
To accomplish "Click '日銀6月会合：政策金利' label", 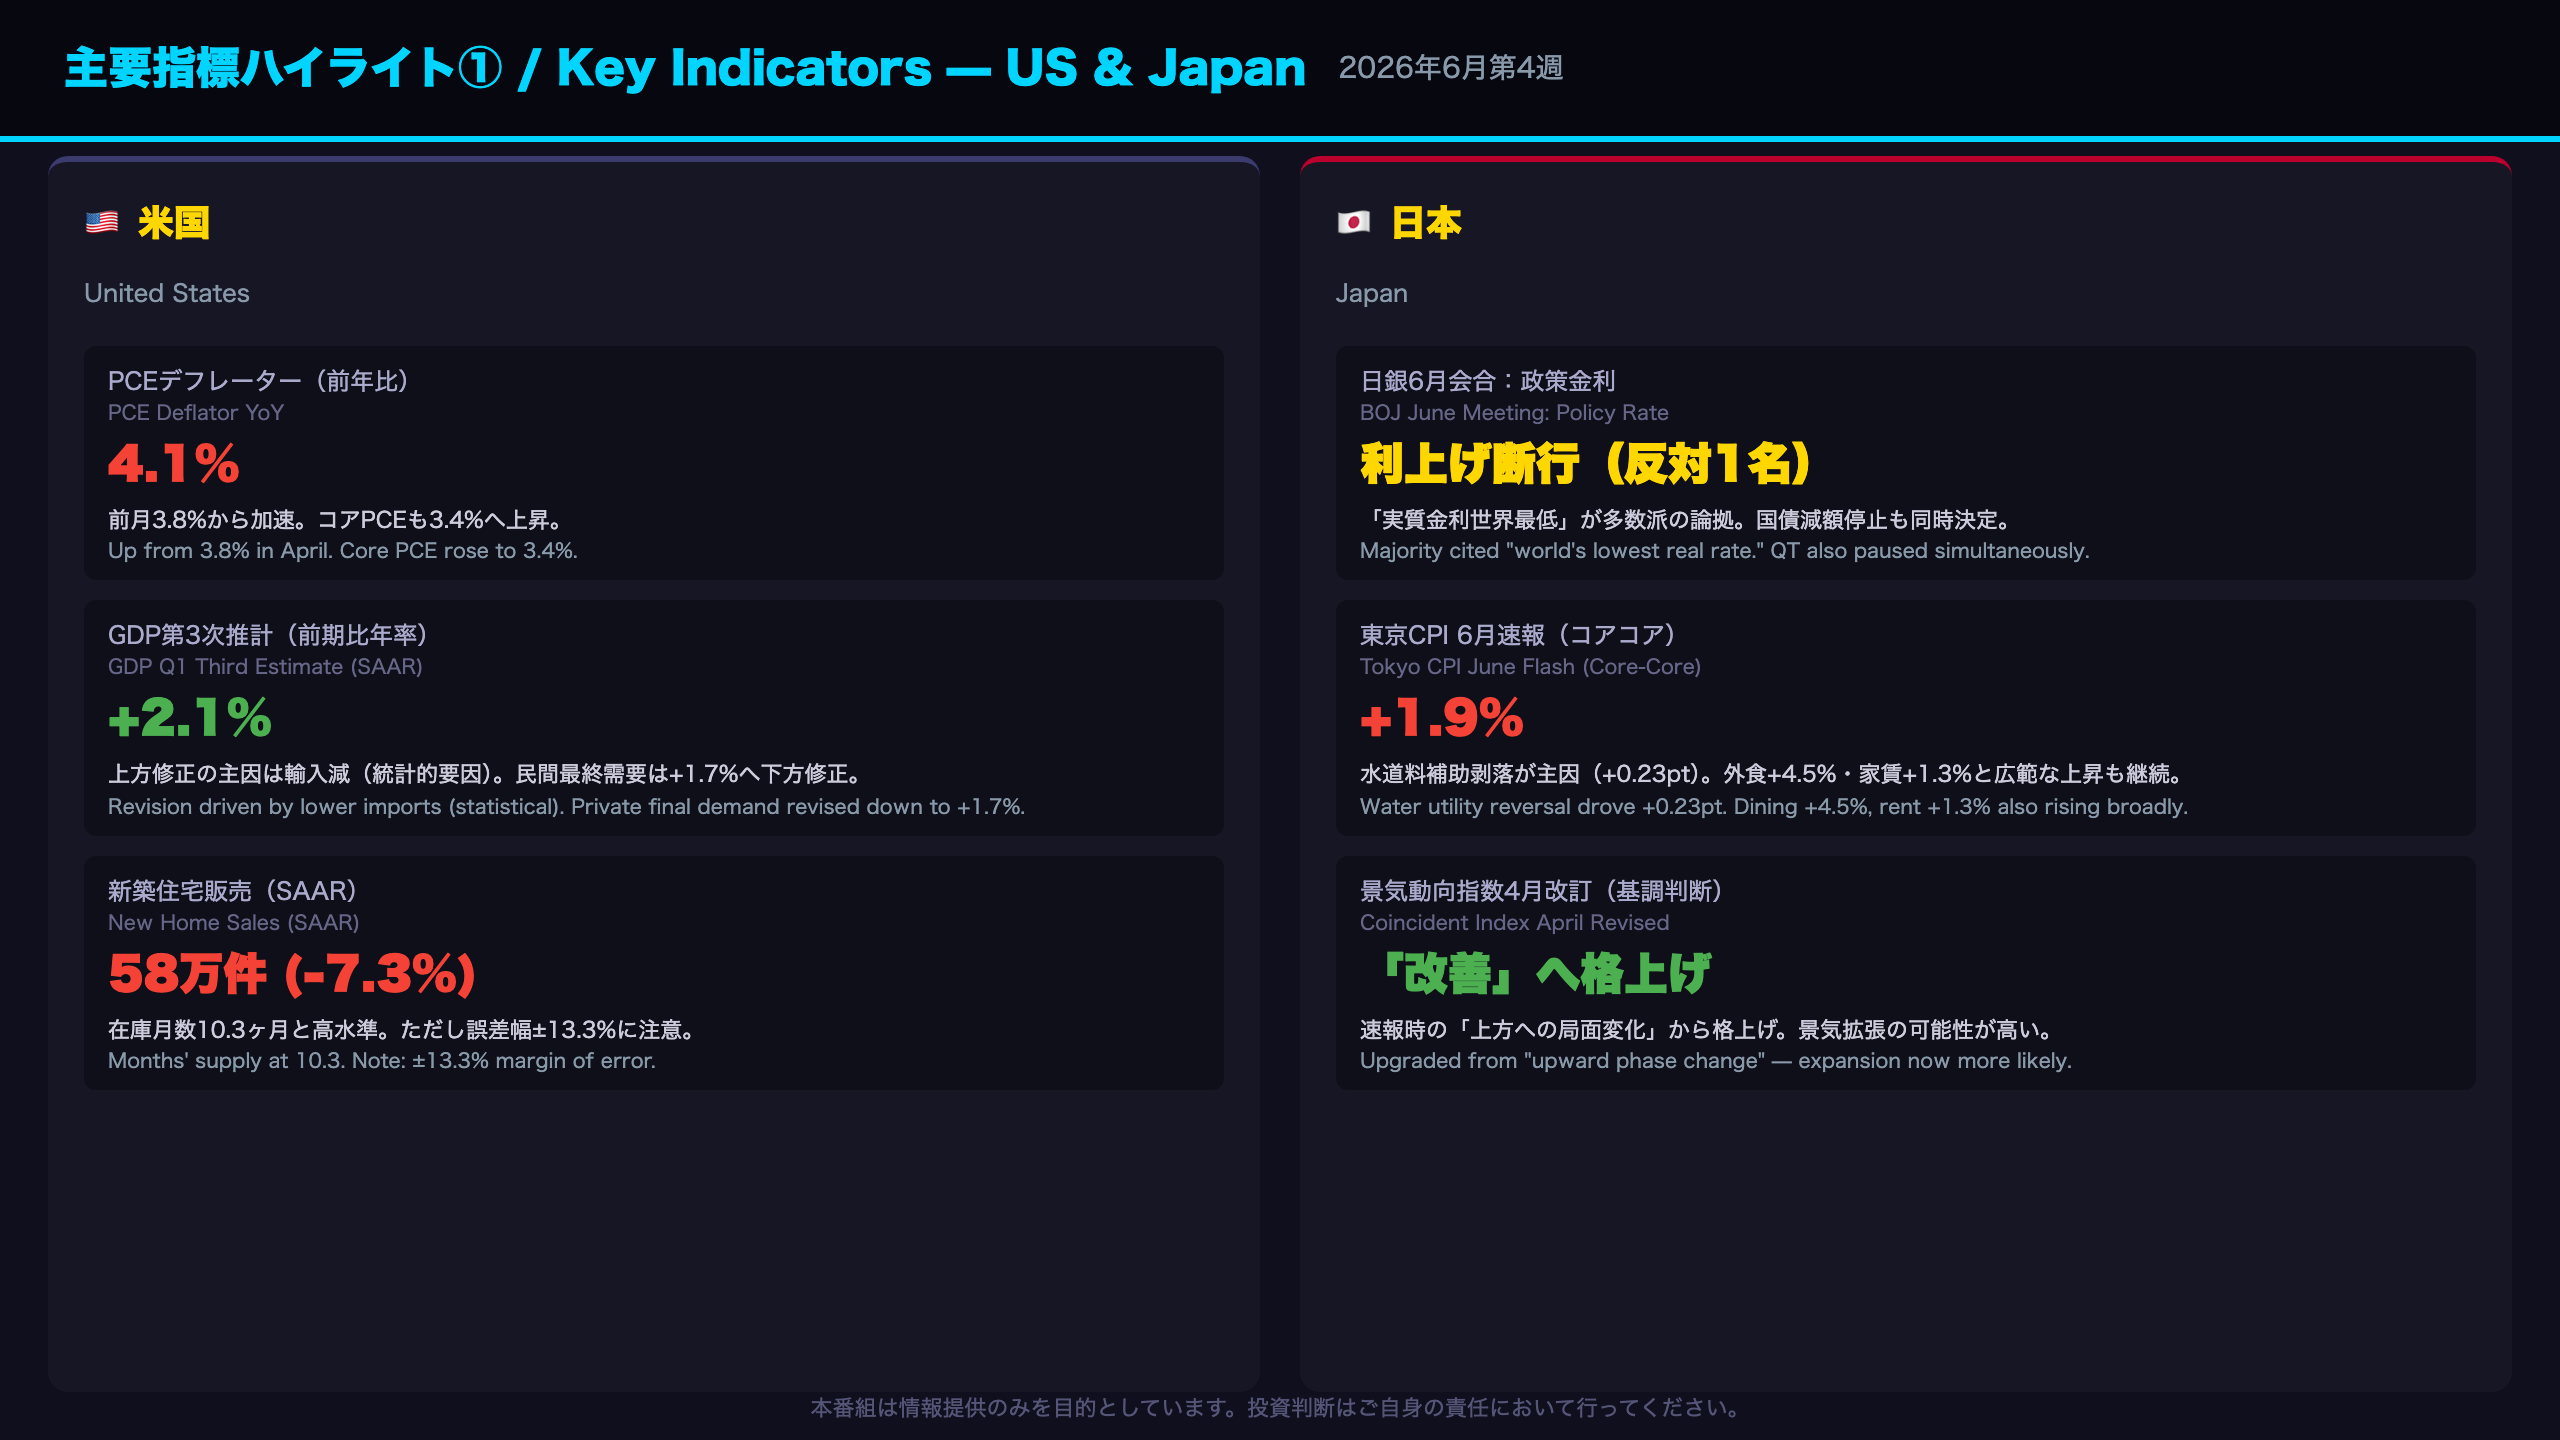I will click(x=1487, y=381).
